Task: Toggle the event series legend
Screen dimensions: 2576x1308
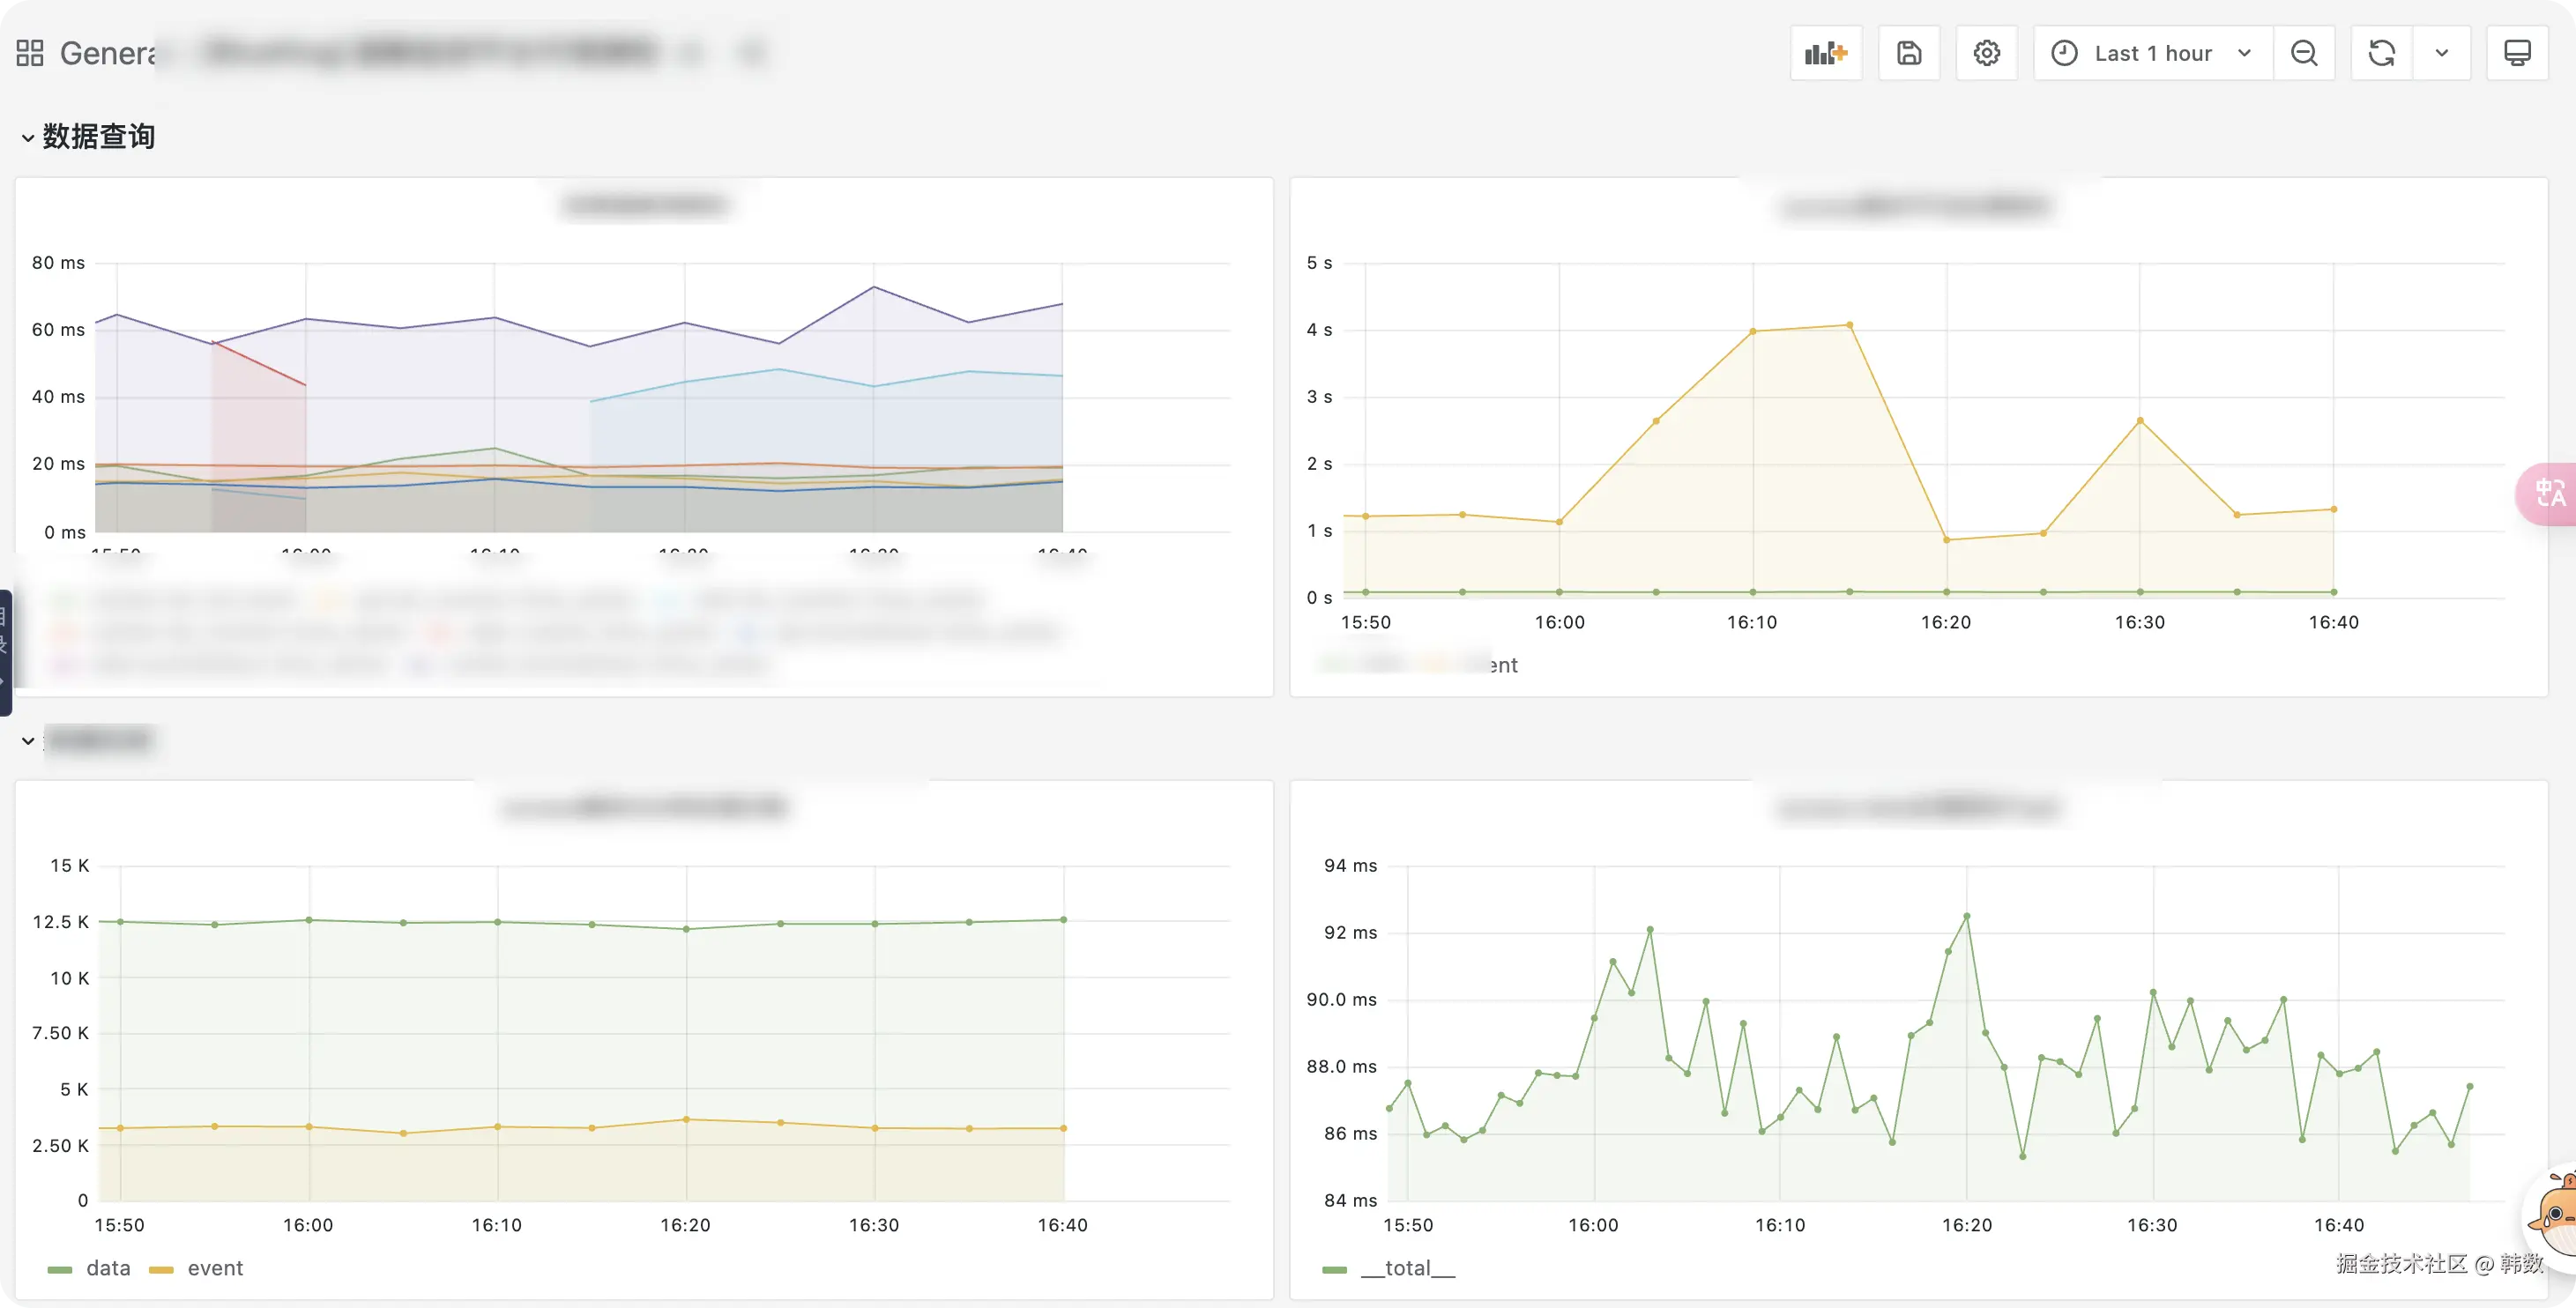Action: coord(215,1268)
